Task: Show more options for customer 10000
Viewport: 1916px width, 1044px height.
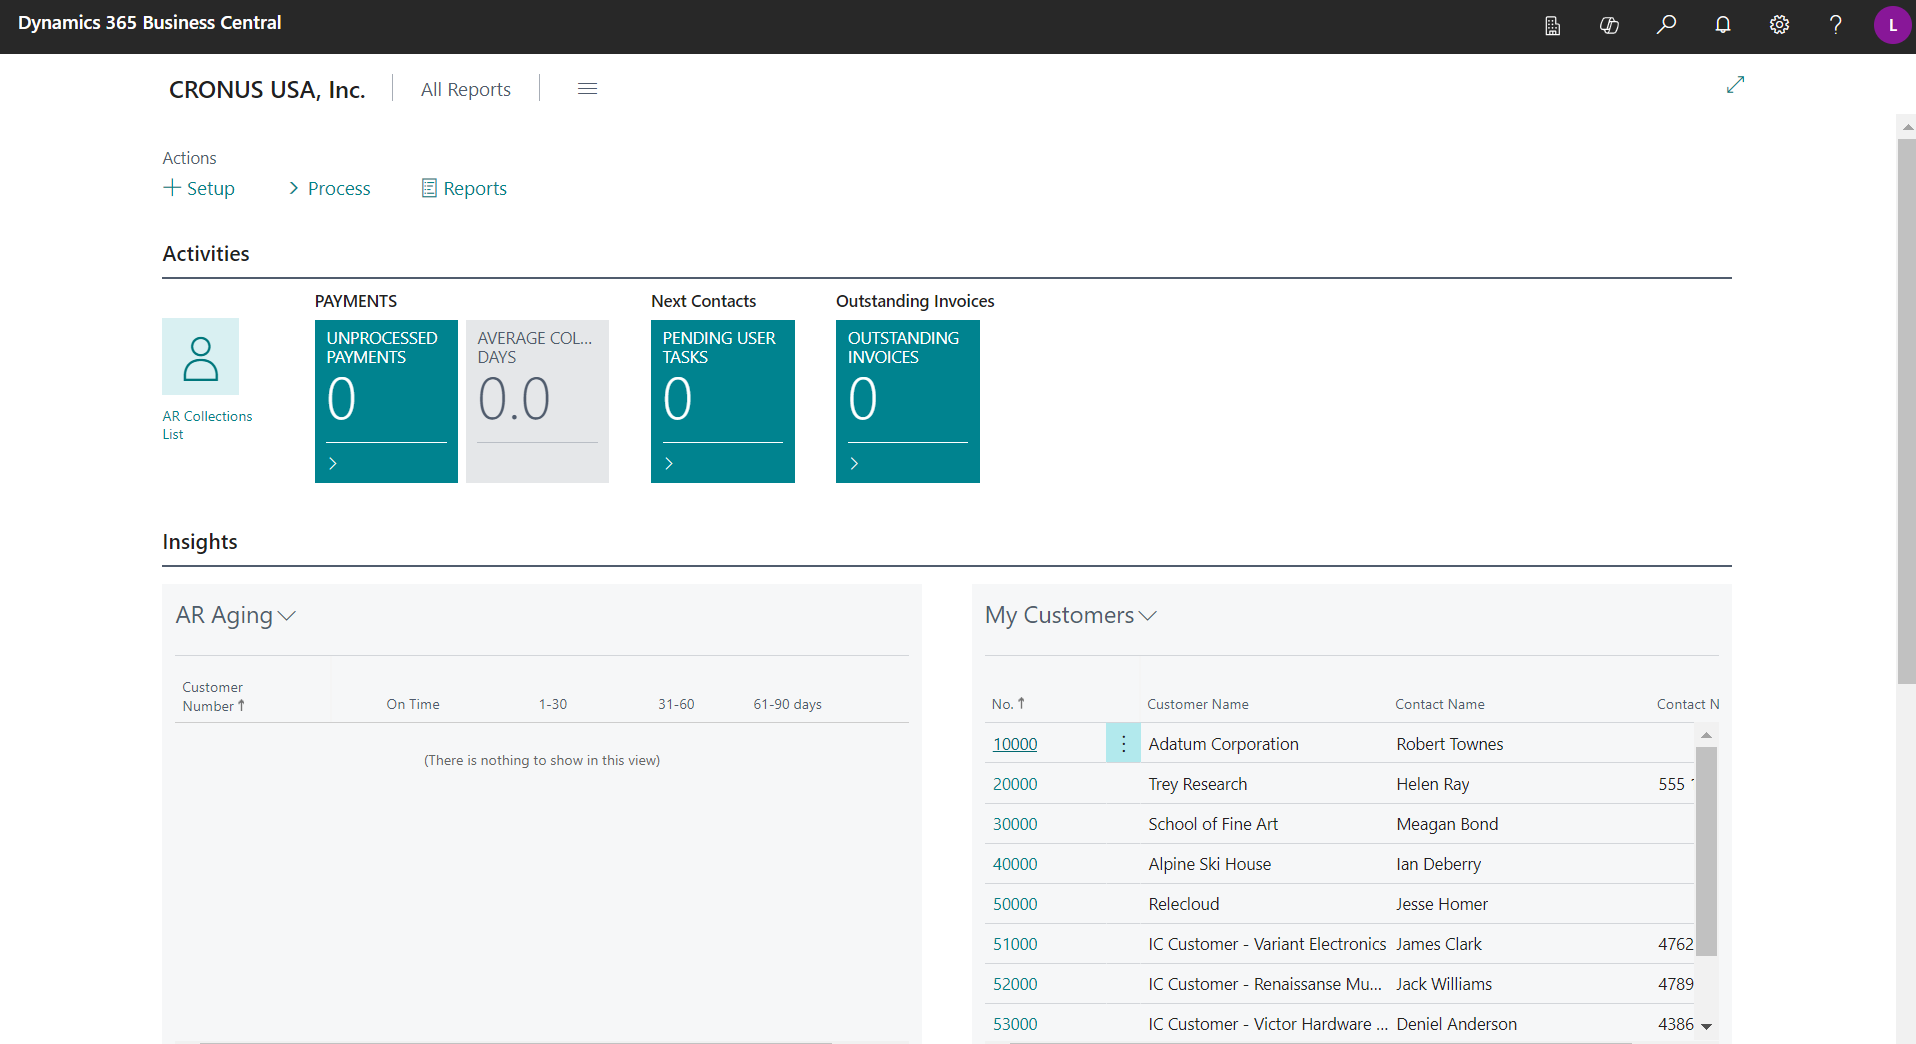Action: point(1123,743)
